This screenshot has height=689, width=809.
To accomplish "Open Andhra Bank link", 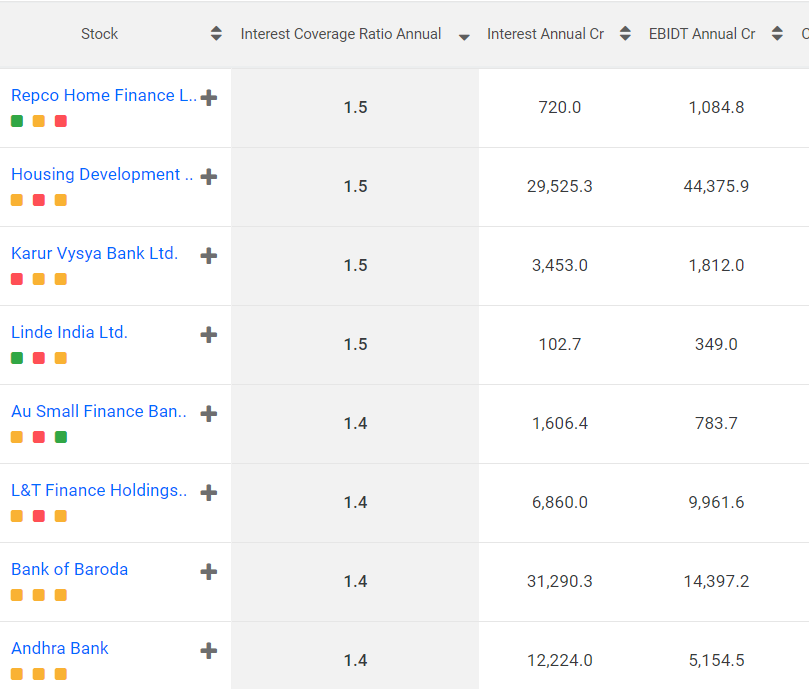I will tap(60, 648).
